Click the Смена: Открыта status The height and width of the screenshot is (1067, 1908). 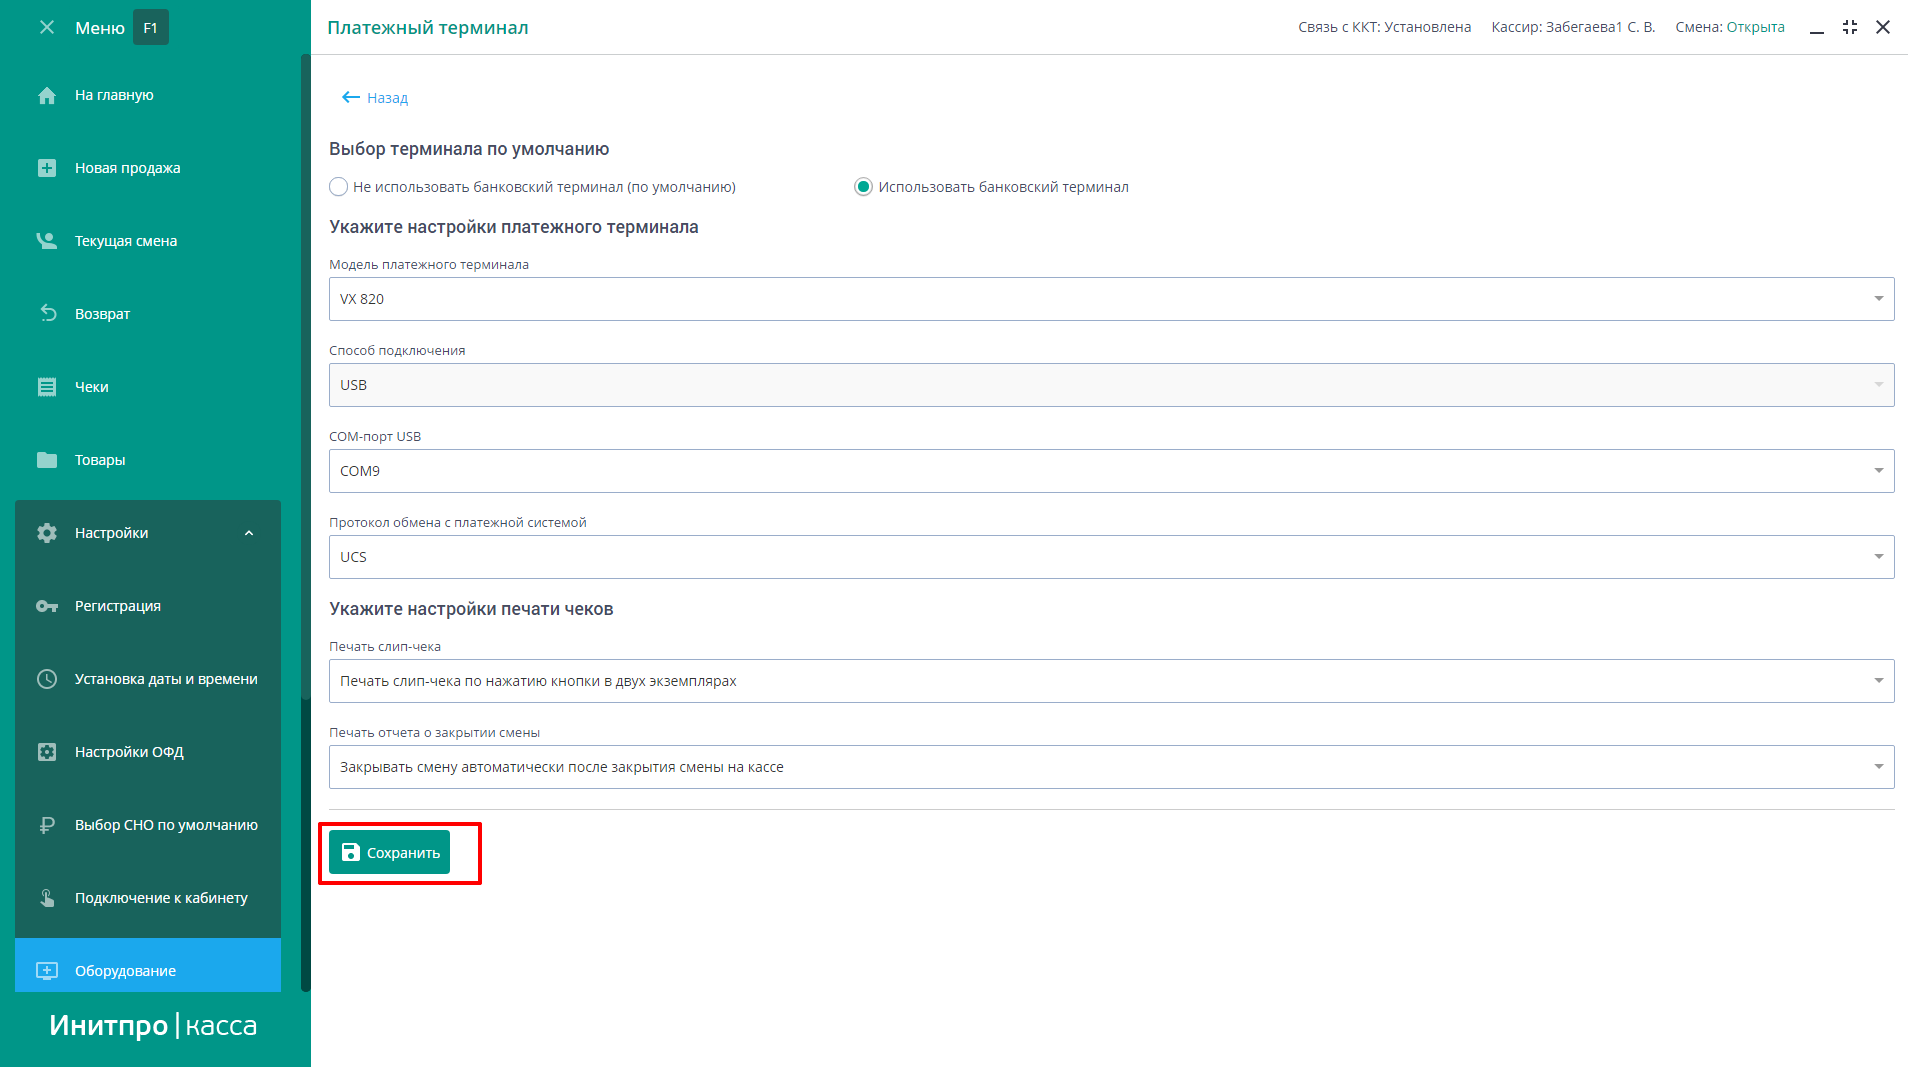point(1730,27)
